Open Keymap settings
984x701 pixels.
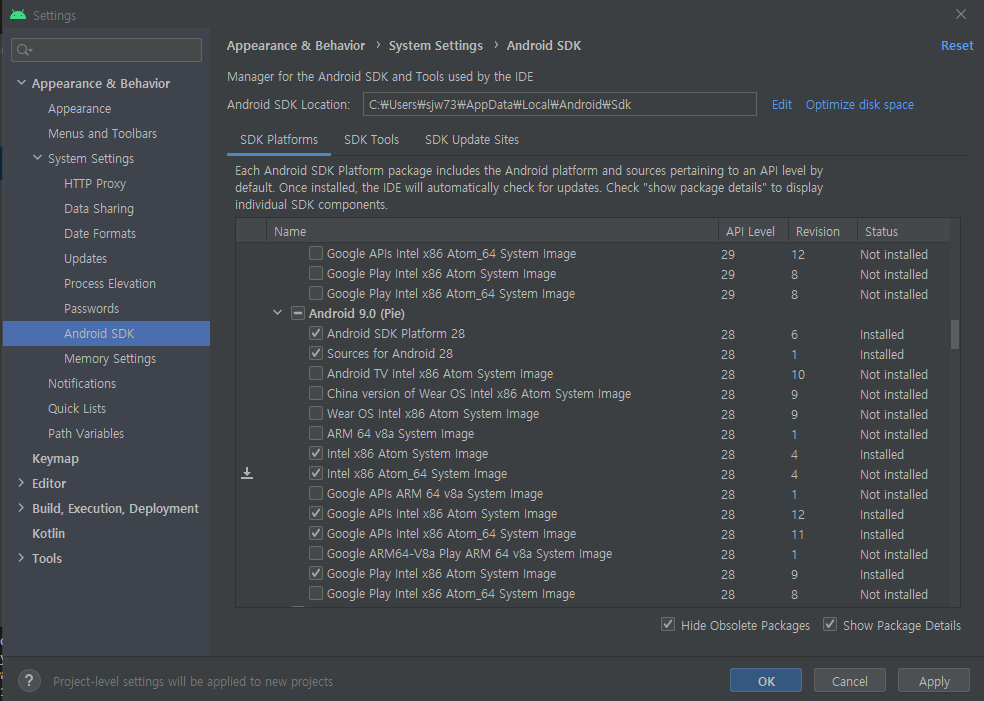(x=55, y=459)
